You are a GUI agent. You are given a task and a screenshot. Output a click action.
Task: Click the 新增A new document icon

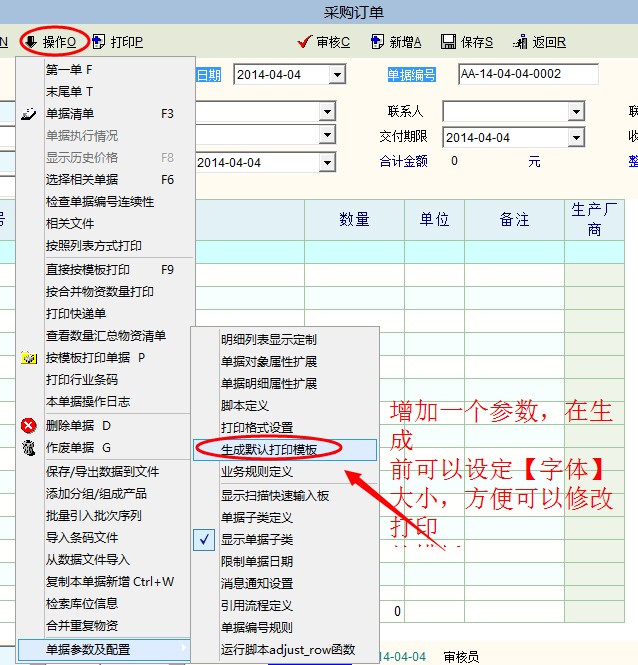(x=377, y=42)
